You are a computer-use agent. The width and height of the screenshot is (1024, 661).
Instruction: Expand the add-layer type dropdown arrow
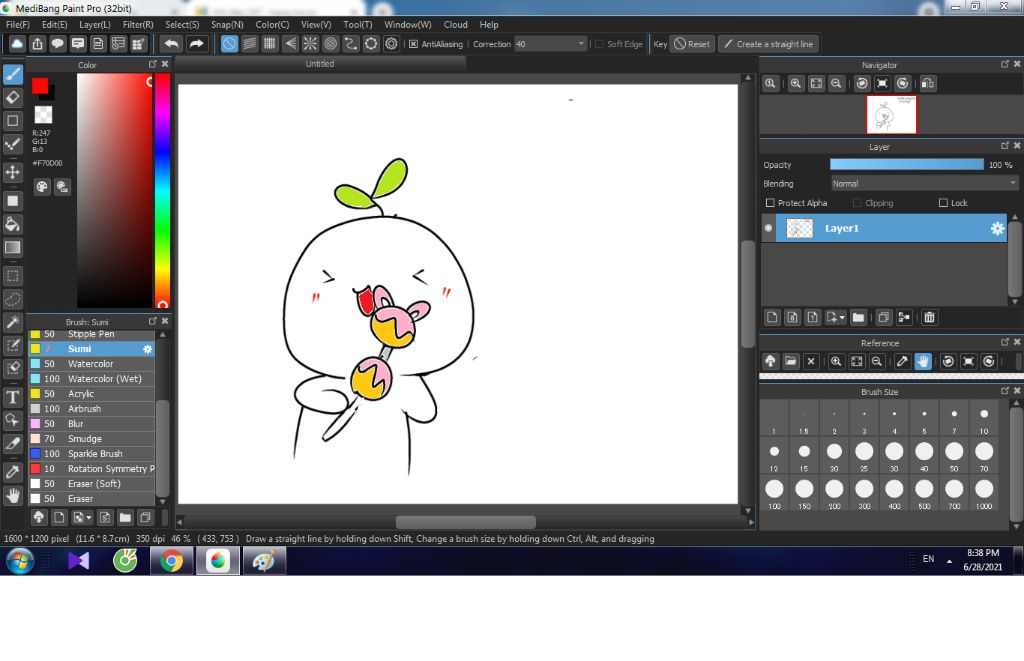coord(842,317)
